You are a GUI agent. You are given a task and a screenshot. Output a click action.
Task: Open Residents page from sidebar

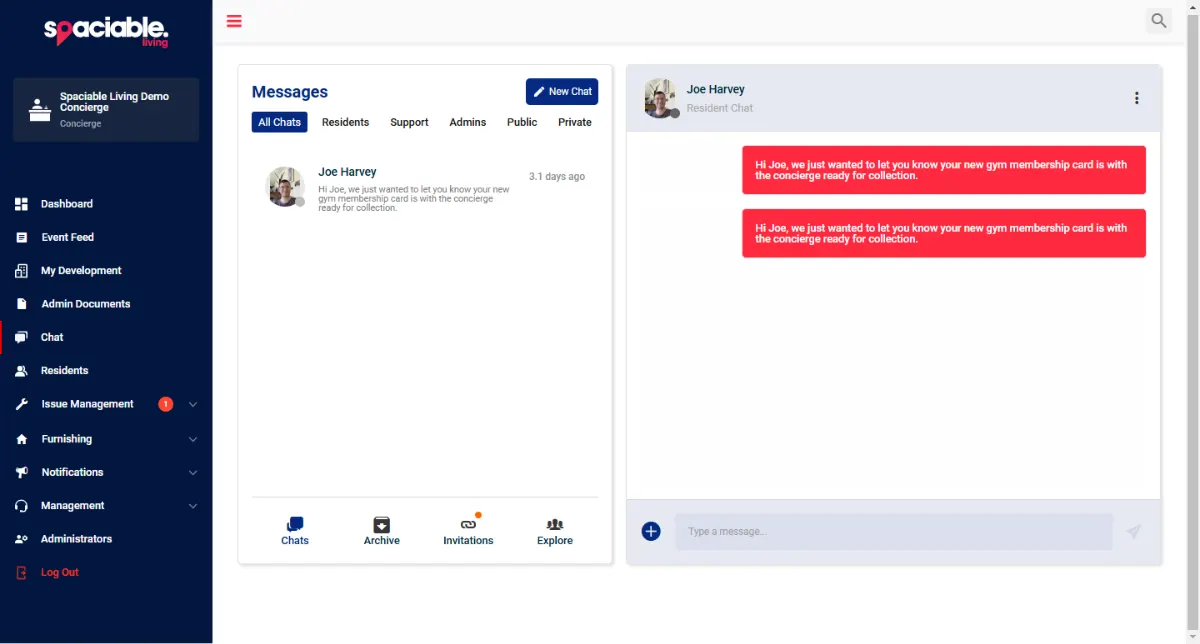(64, 371)
